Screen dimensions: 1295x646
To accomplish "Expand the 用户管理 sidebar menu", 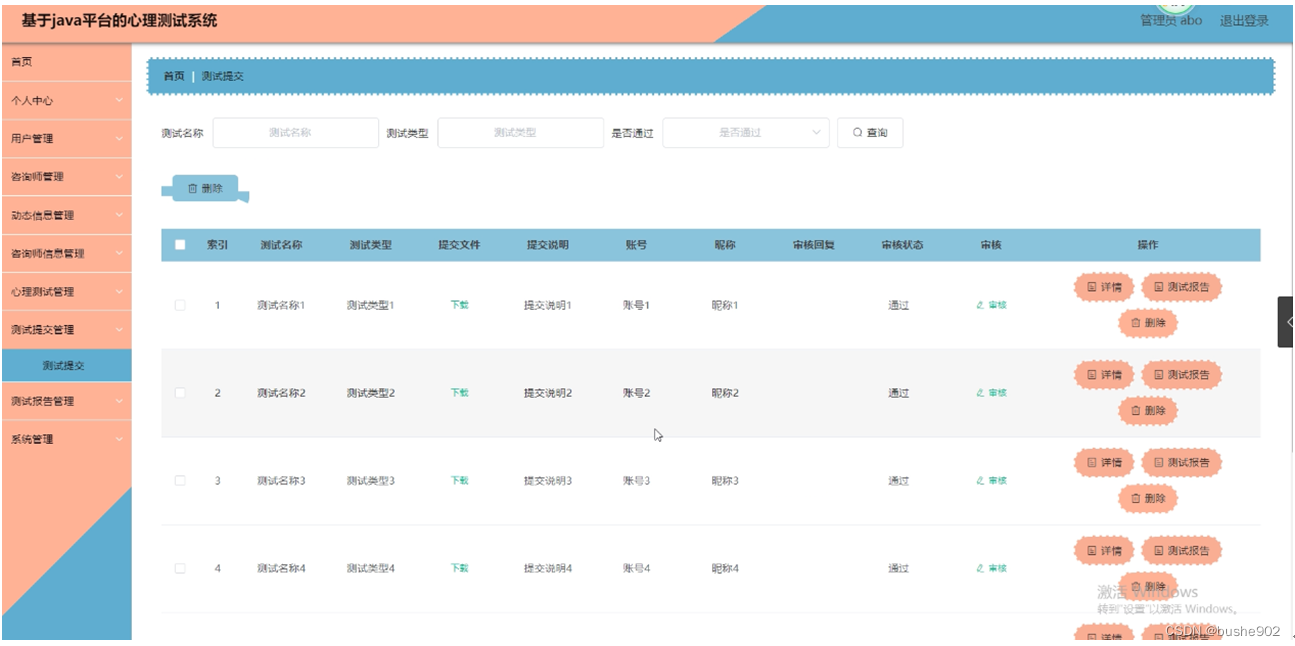I will coord(65,139).
